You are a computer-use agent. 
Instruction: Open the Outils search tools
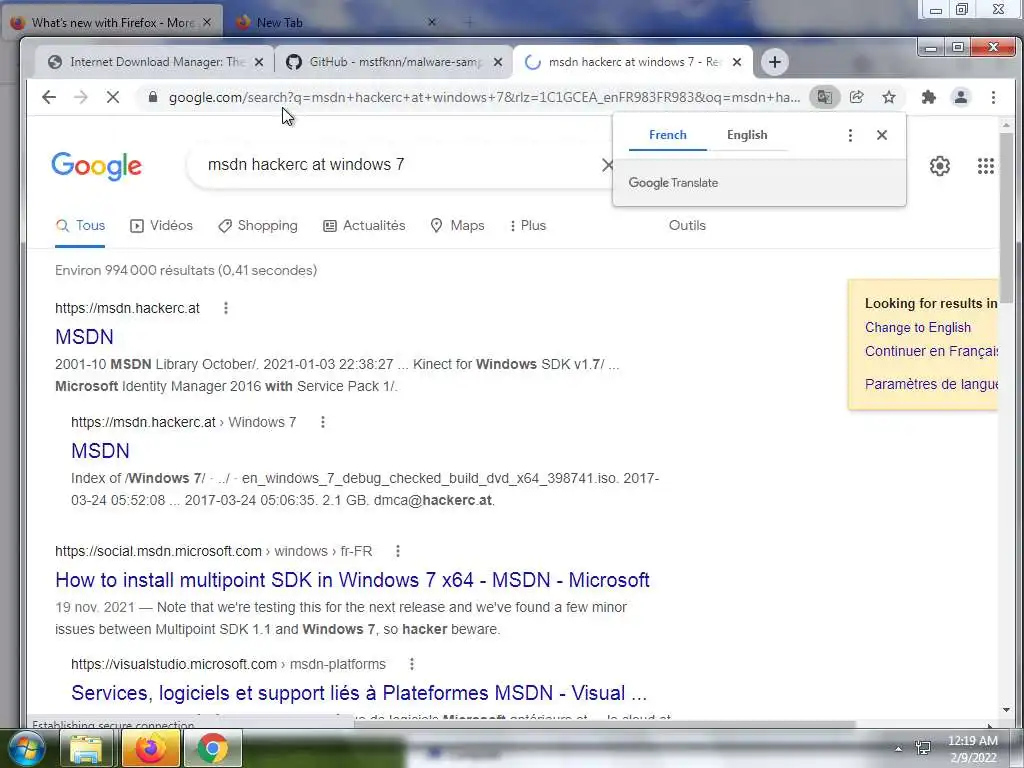687,226
